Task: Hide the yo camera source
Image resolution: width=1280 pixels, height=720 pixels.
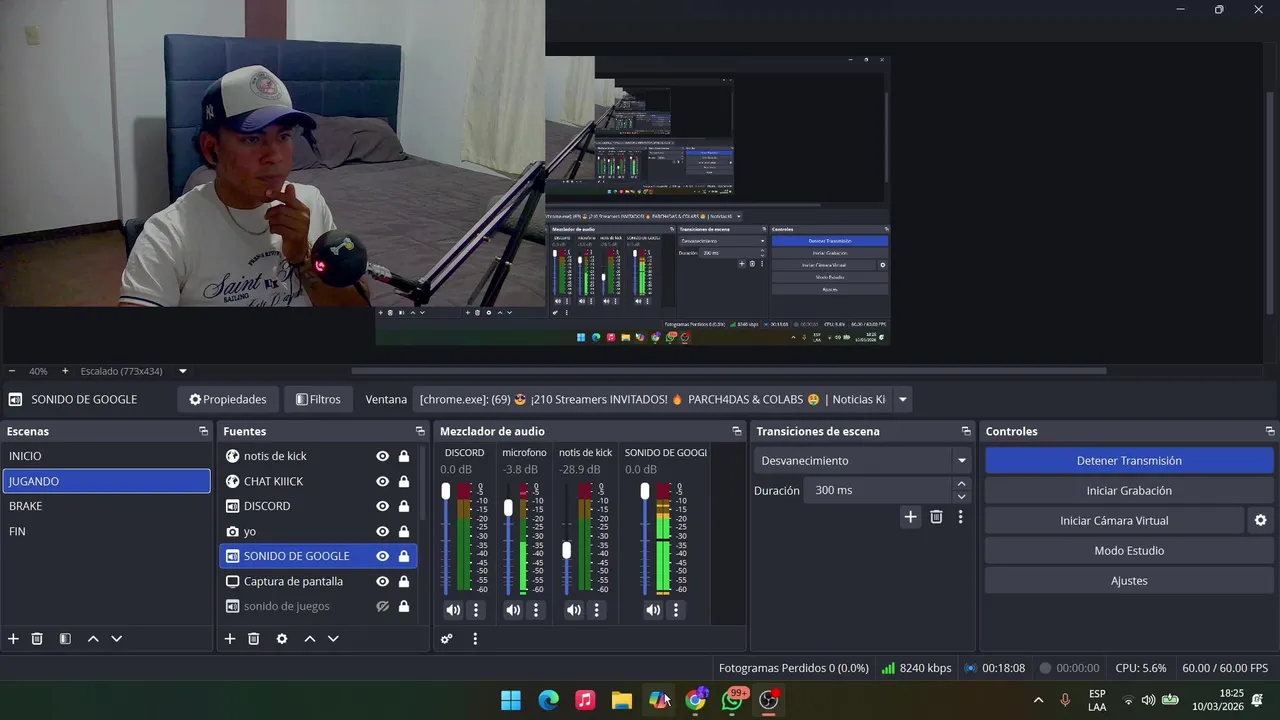Action: pyautogui.click(x=382, y=531)
